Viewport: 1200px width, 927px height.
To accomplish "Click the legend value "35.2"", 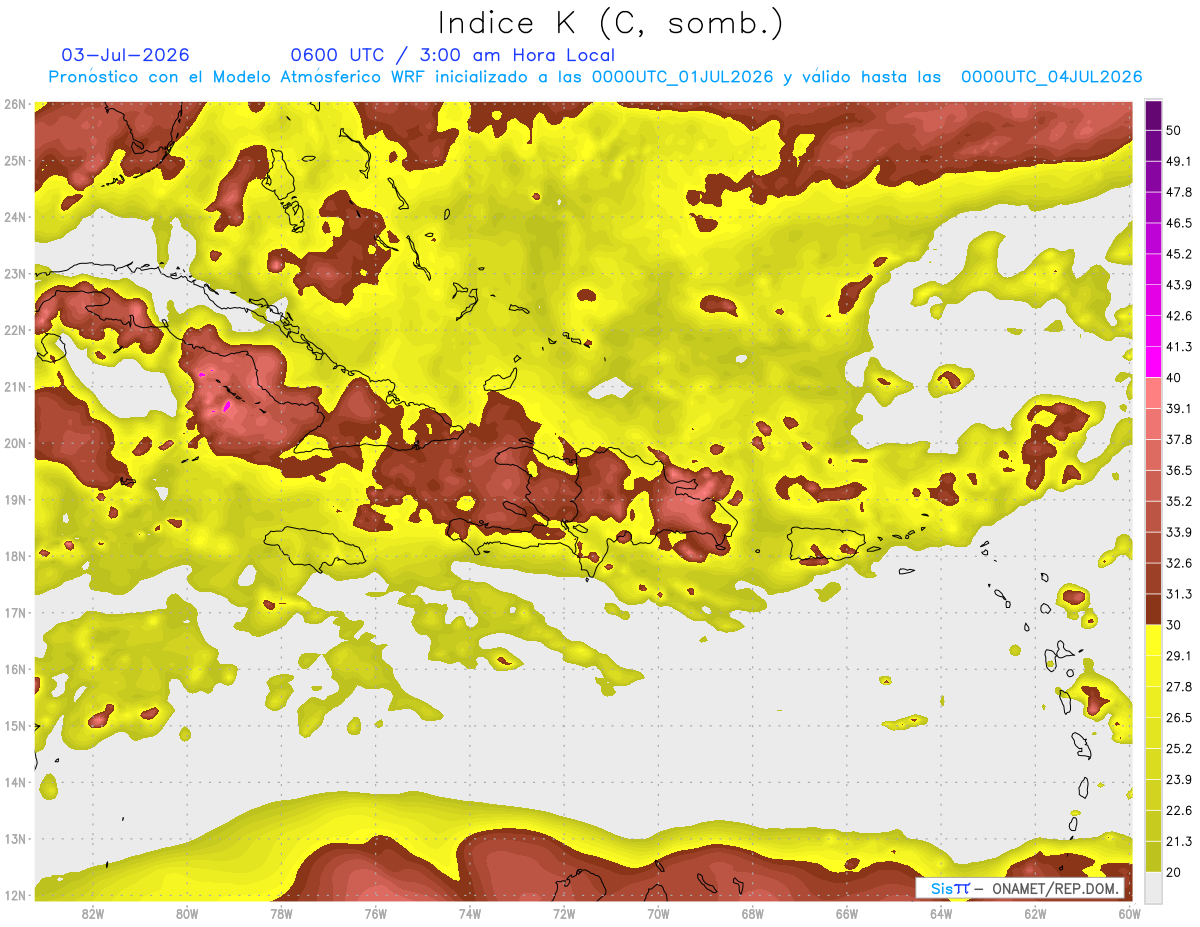I will [x=1179, y=501].
